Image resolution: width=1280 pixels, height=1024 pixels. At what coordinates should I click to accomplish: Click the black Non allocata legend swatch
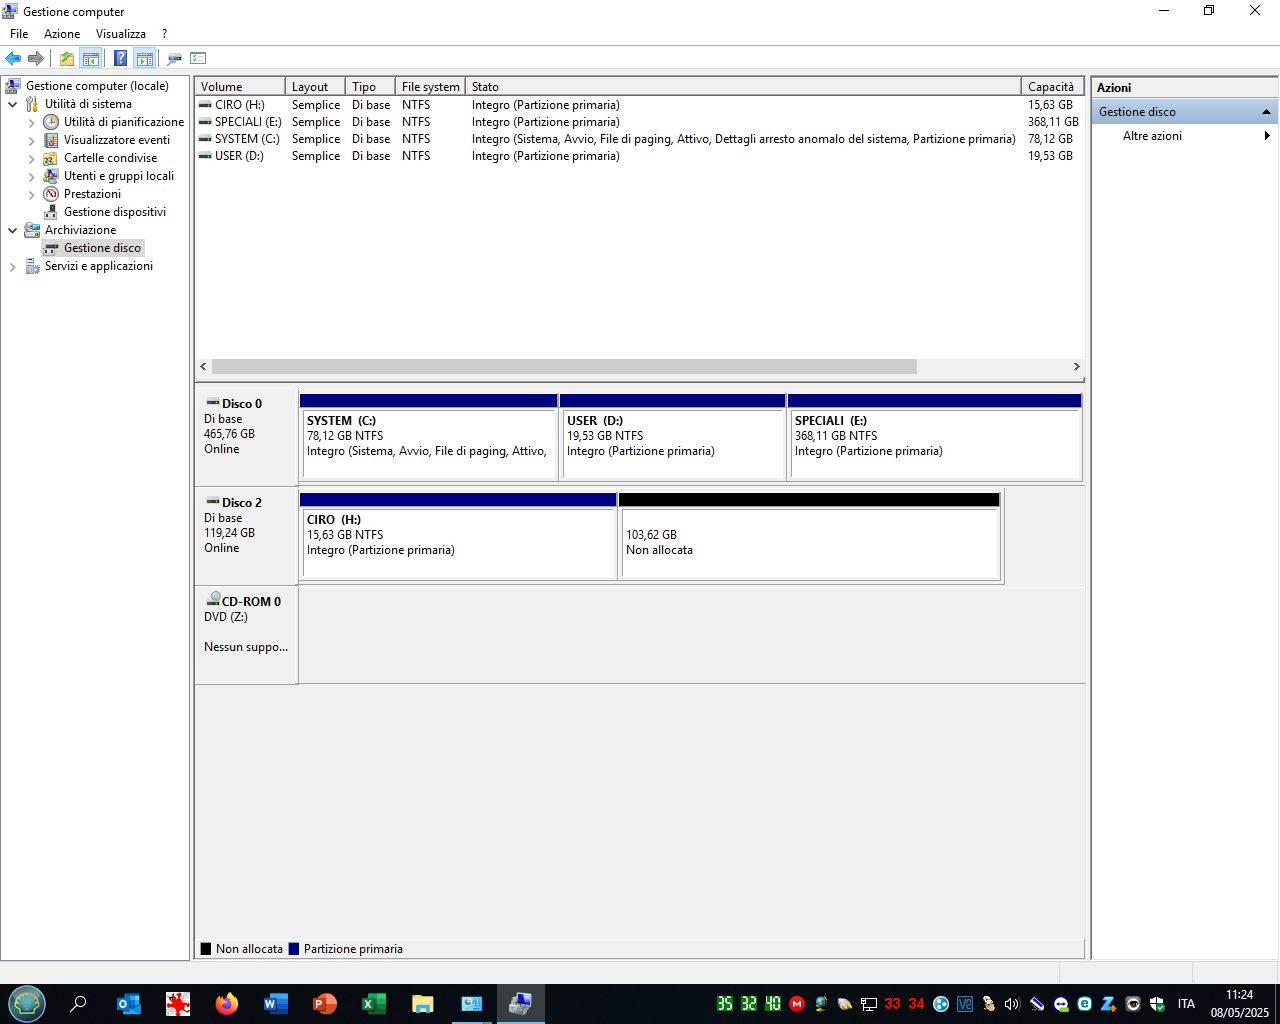click(206, 949)
